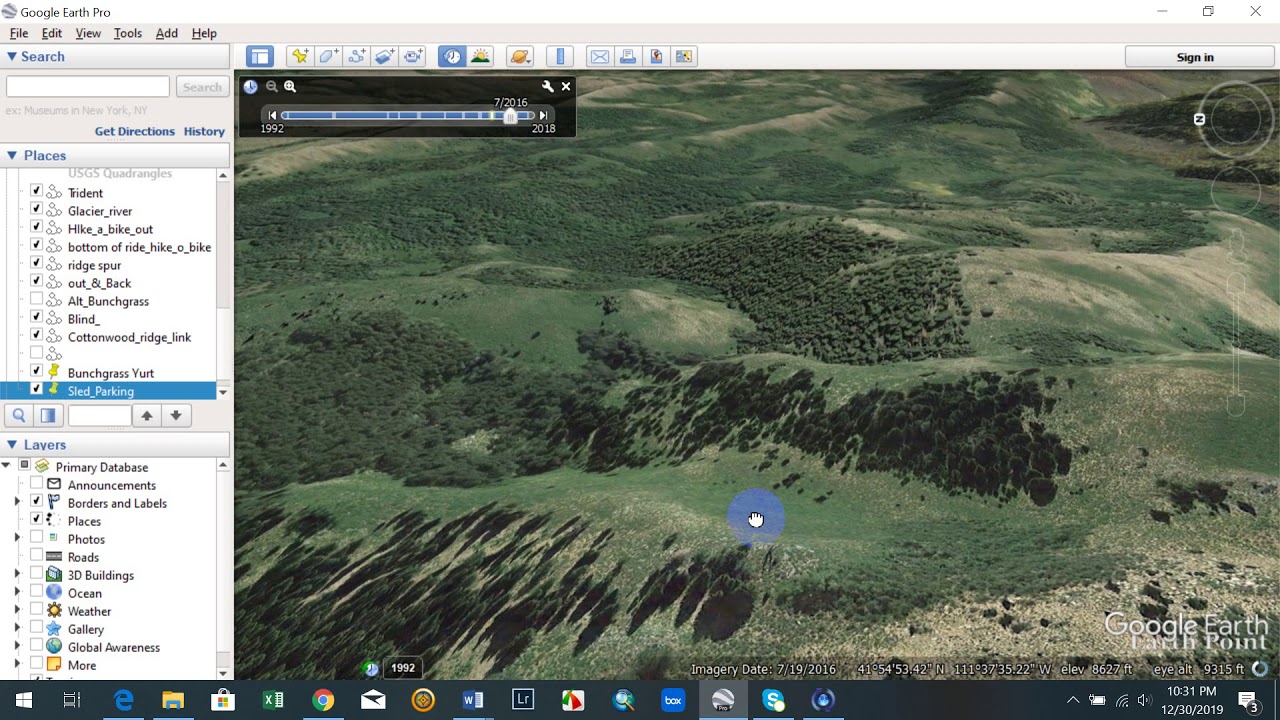Collapse the Primary Database tree node
This screenshot has height=720, width=1280.
tap(6, 466)
